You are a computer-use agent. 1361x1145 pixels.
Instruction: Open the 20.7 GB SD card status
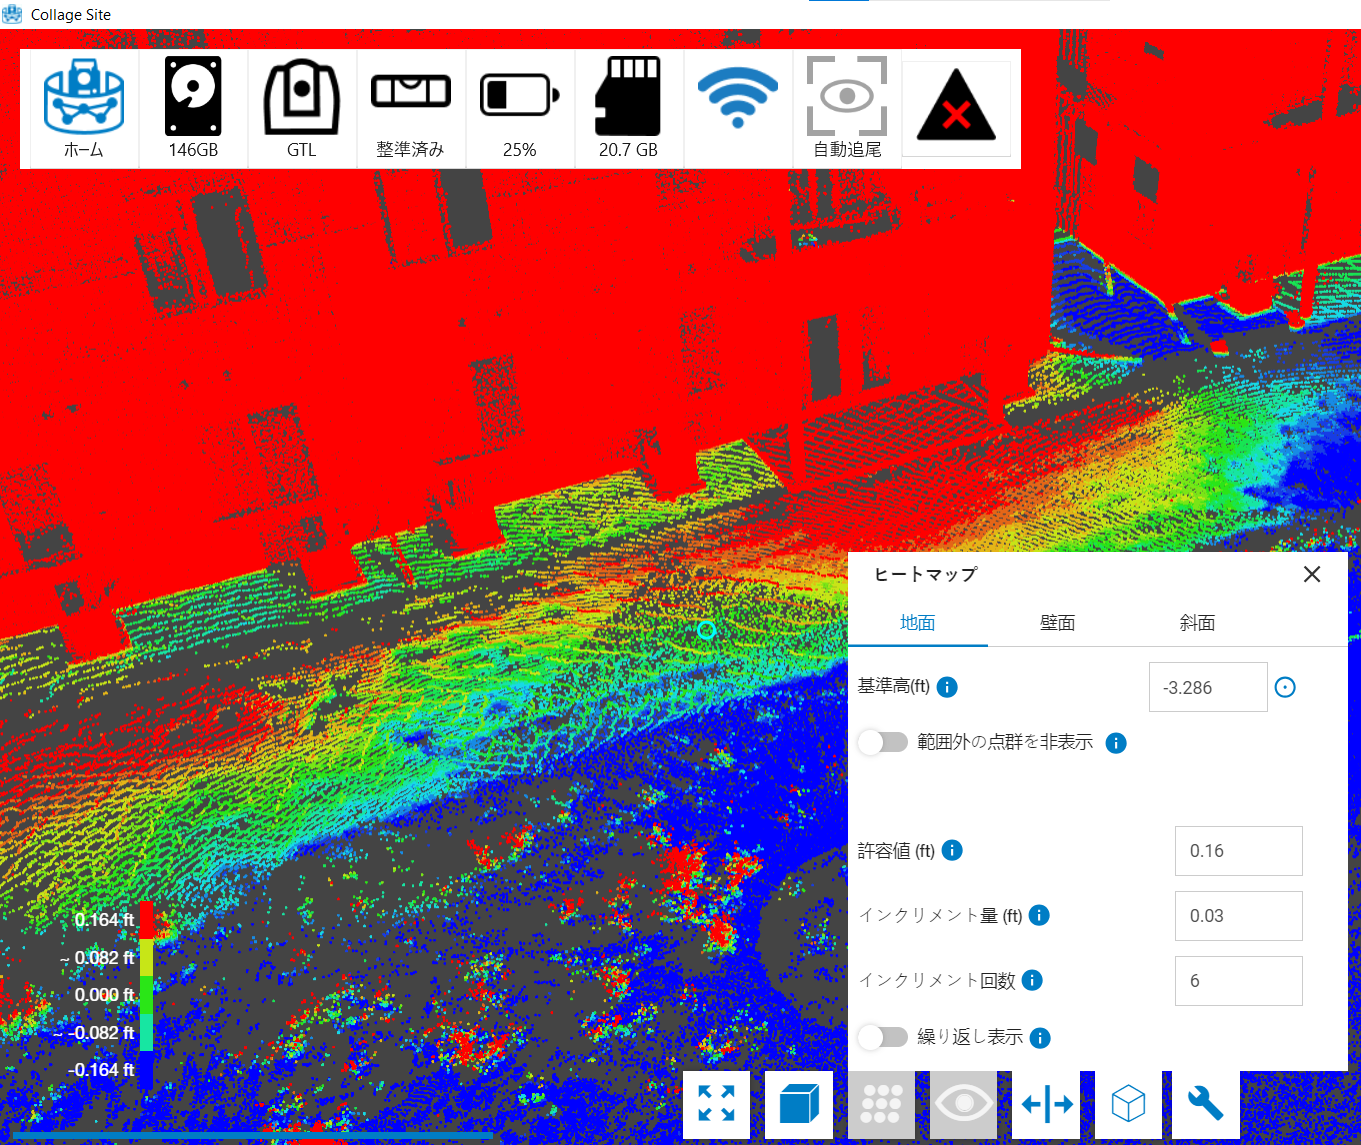[x=628, y=108]
